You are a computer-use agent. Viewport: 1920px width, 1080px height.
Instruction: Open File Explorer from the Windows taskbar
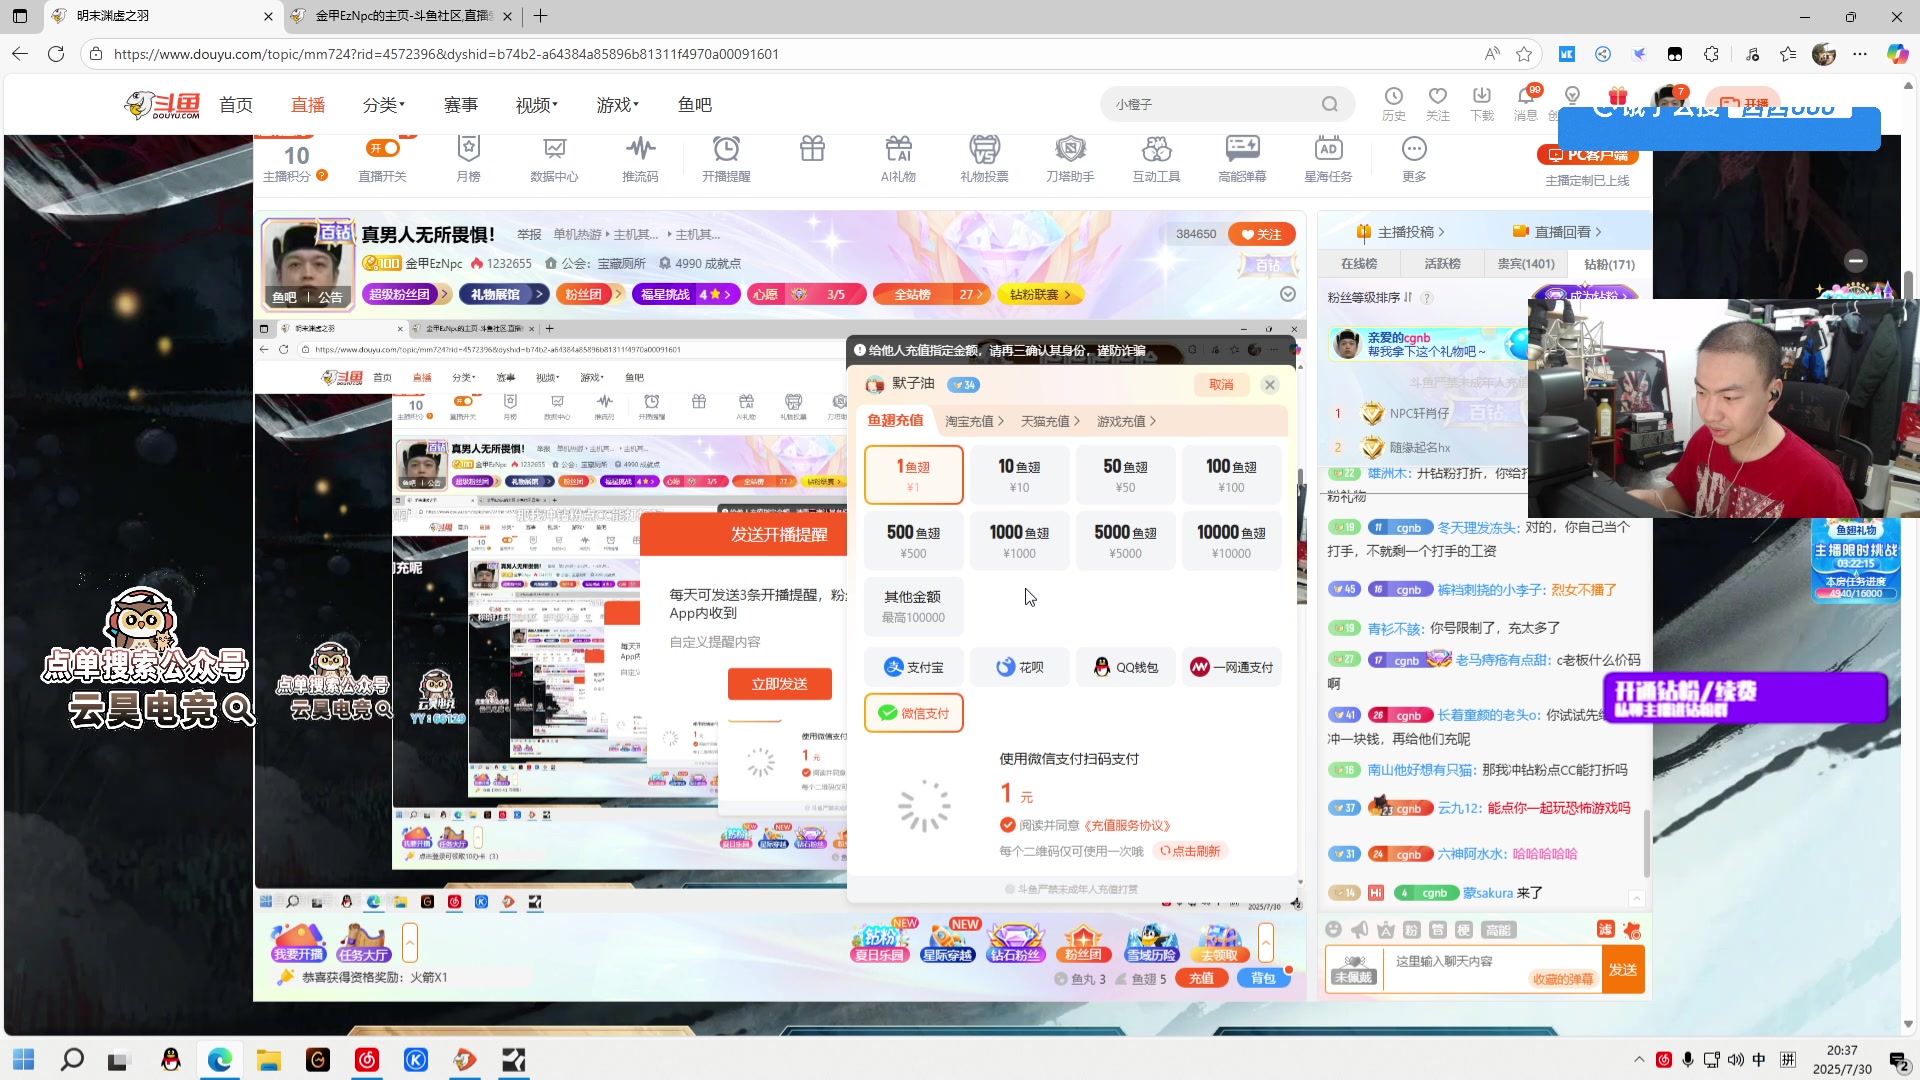click(269, 1060)
